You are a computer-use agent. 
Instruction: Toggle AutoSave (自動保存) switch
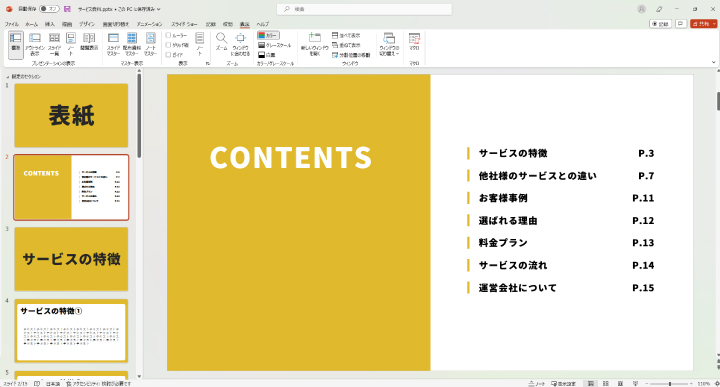pos(49,9)
